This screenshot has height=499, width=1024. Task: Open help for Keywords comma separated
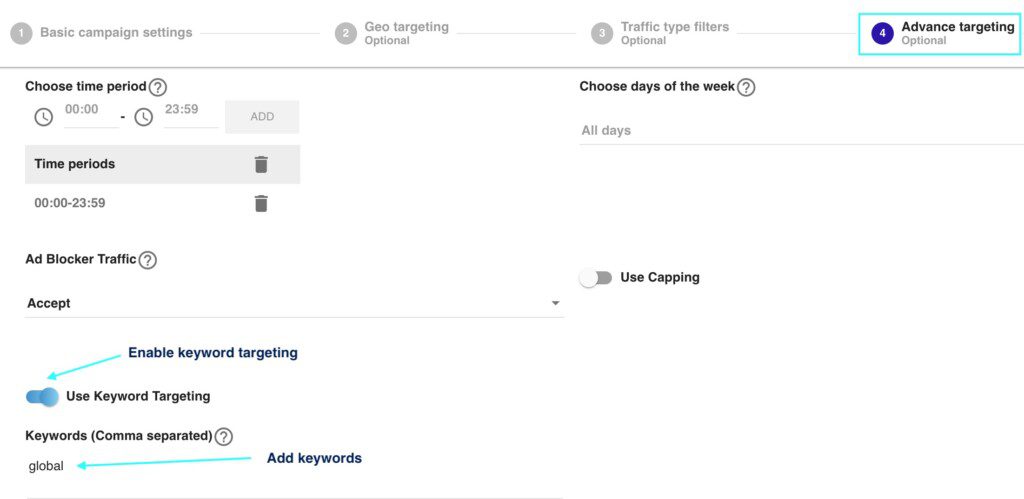(224, 436)
